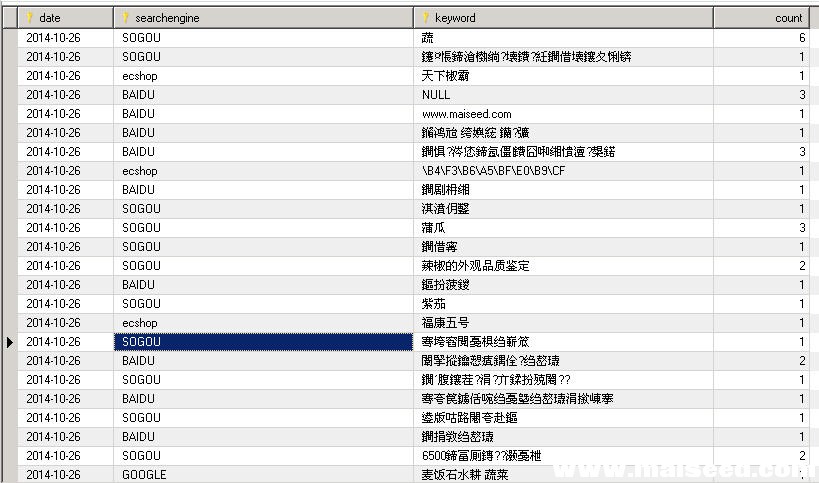Sort by the keyword column header
819x483 pixels.
pos(564,18)
